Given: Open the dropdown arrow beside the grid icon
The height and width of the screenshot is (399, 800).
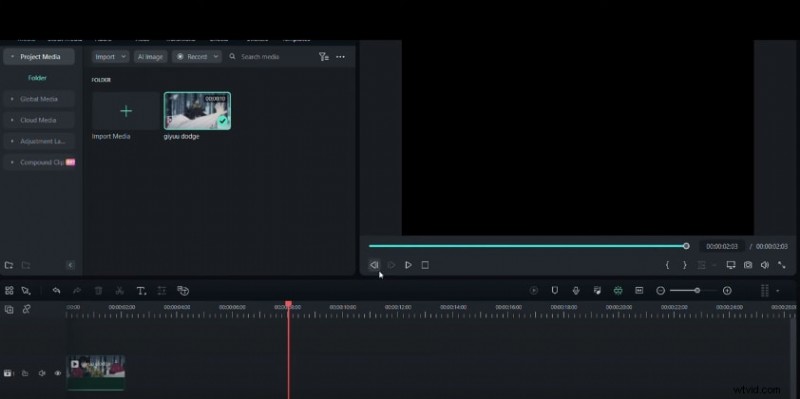Looking at the screenshot, I should tap(778, 291).
